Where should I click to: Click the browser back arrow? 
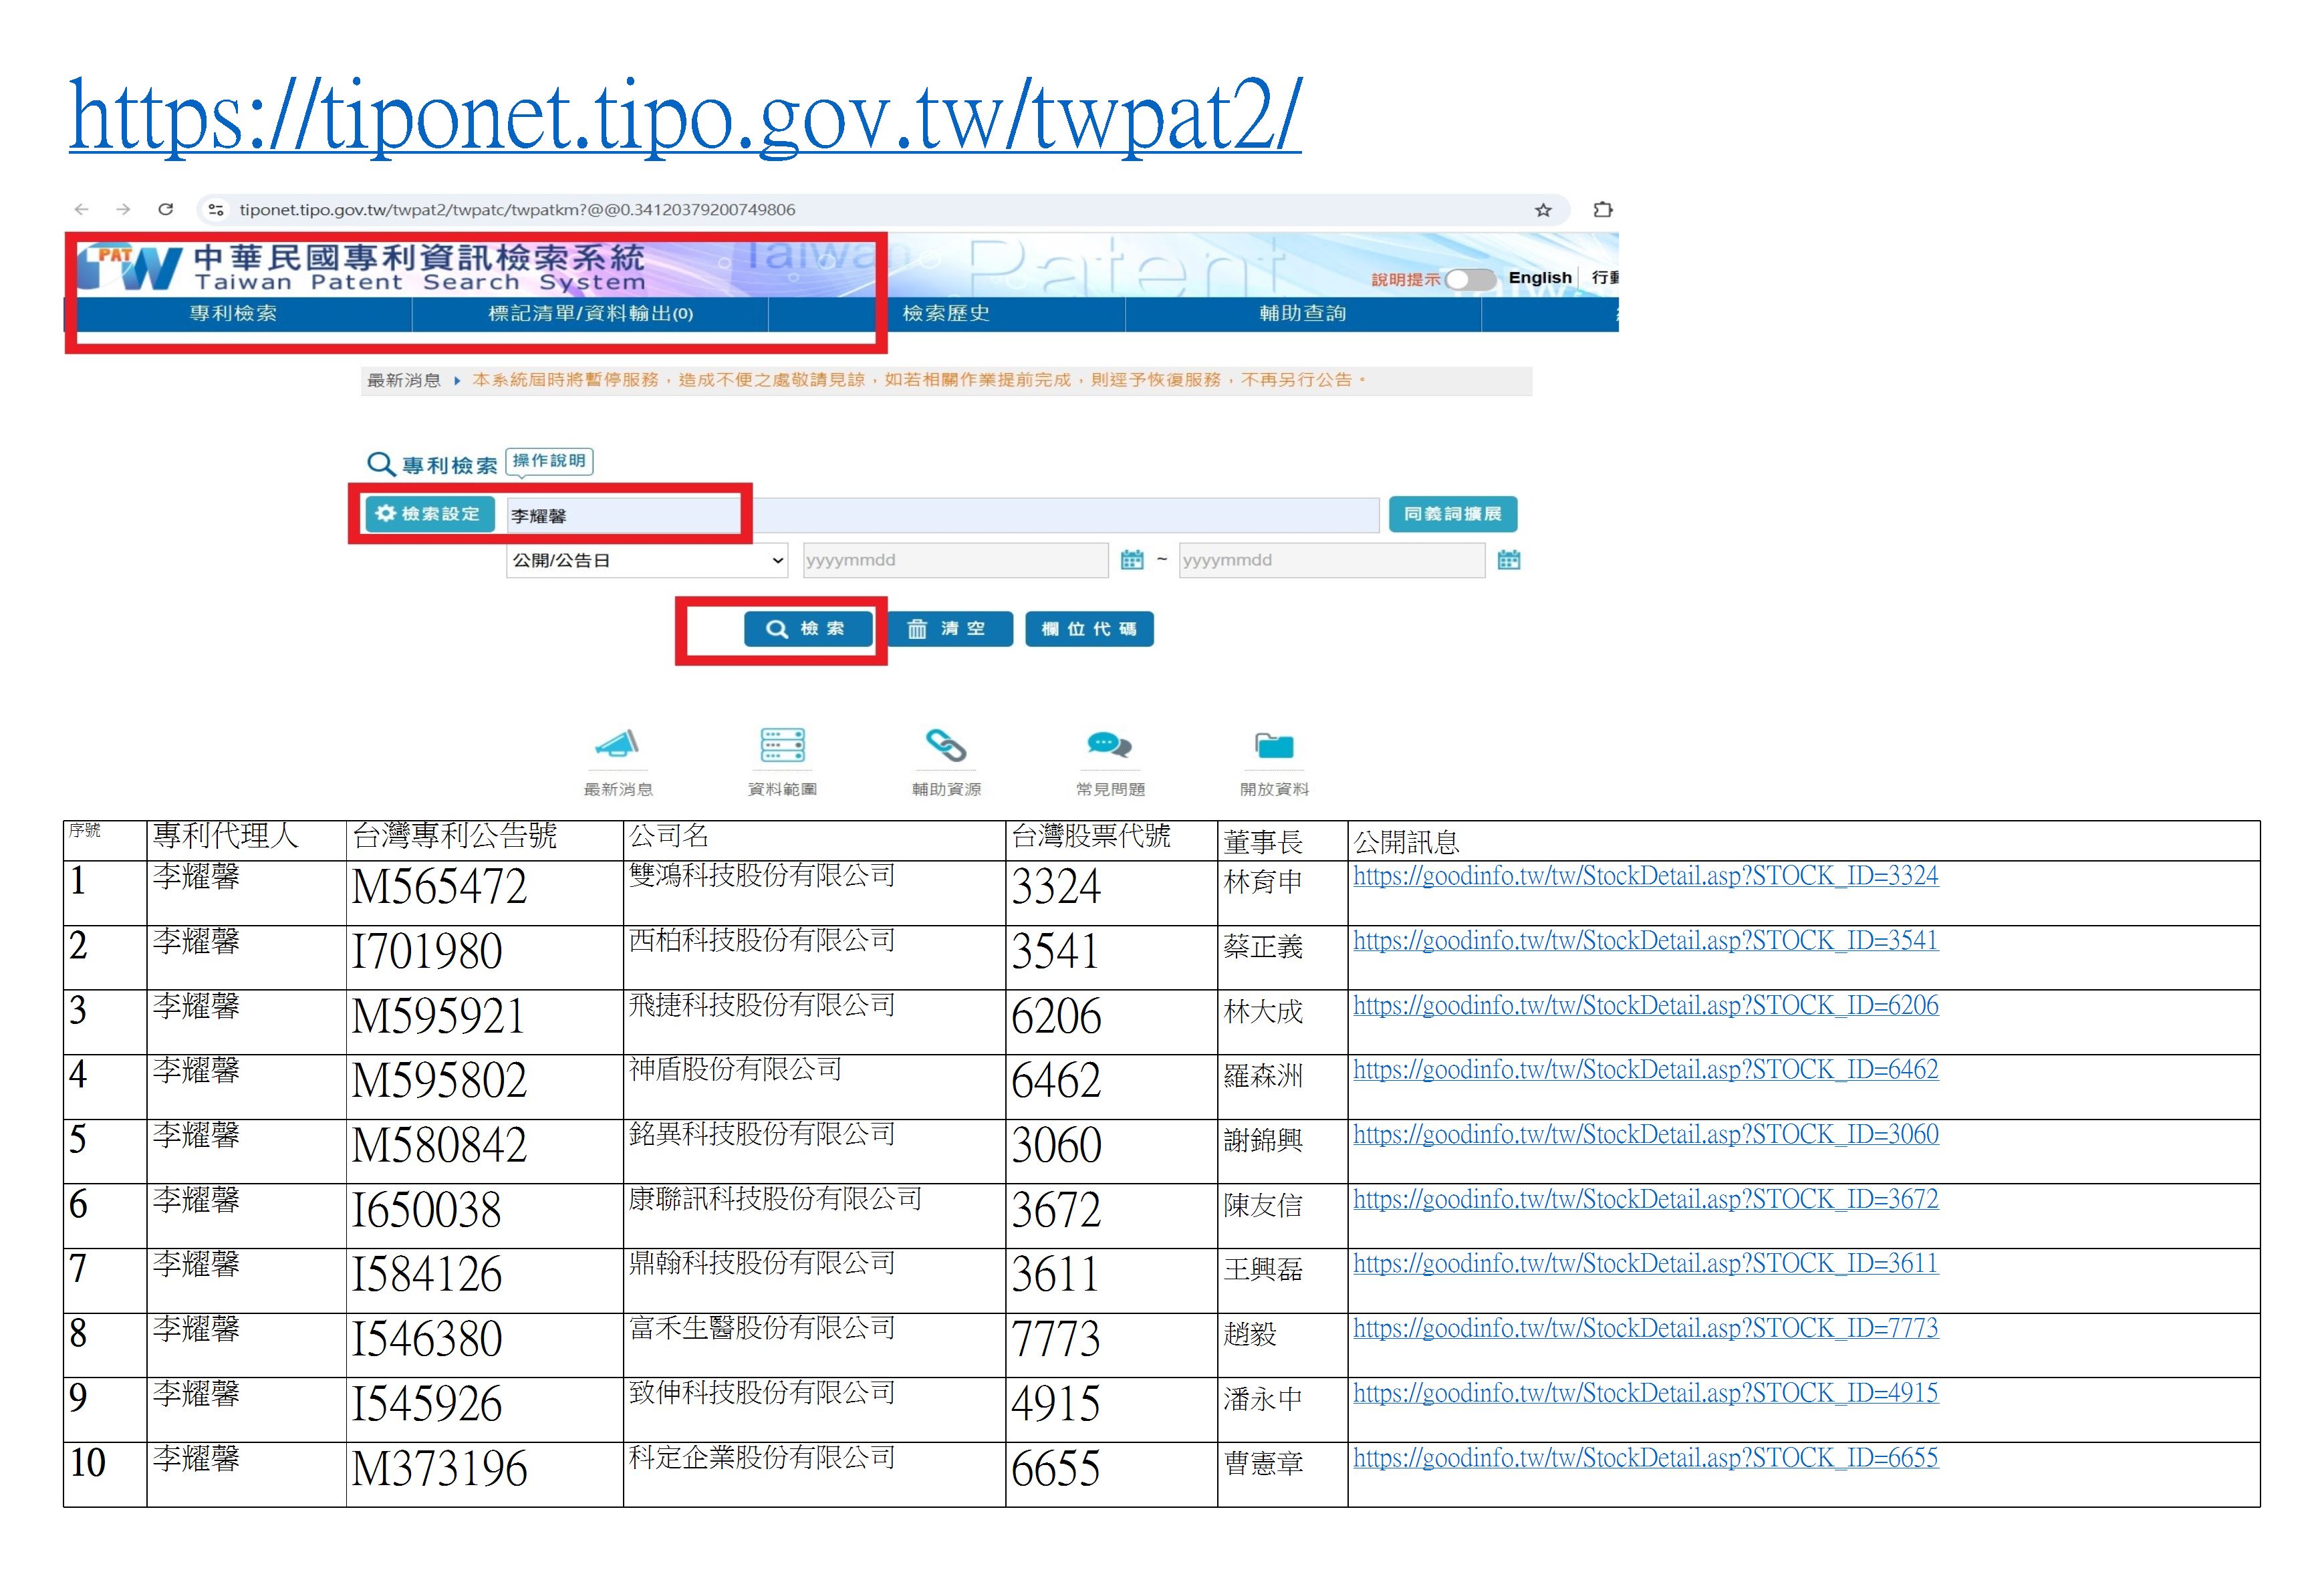pos(82,210)
